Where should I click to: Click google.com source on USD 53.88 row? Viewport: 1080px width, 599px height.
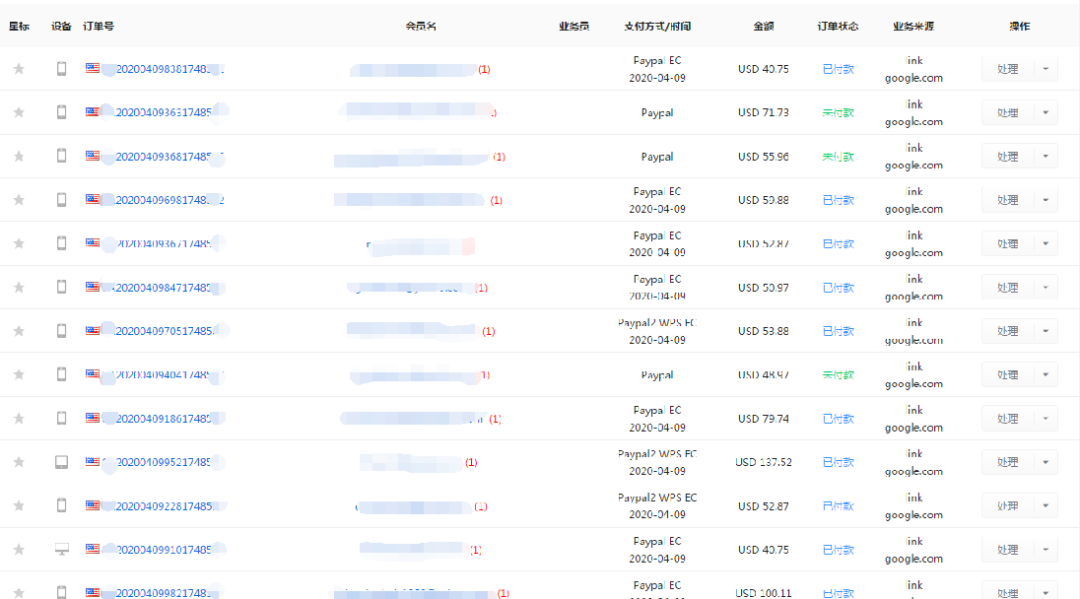pos(913,340)
